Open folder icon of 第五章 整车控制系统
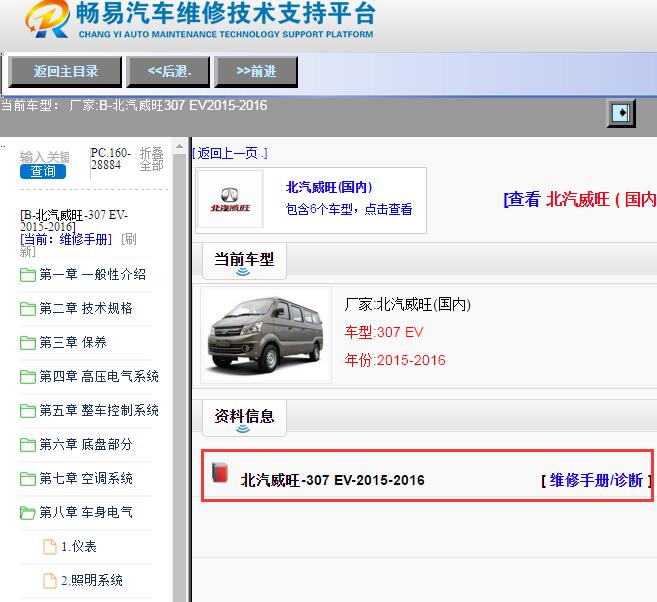 coord(28,411)
